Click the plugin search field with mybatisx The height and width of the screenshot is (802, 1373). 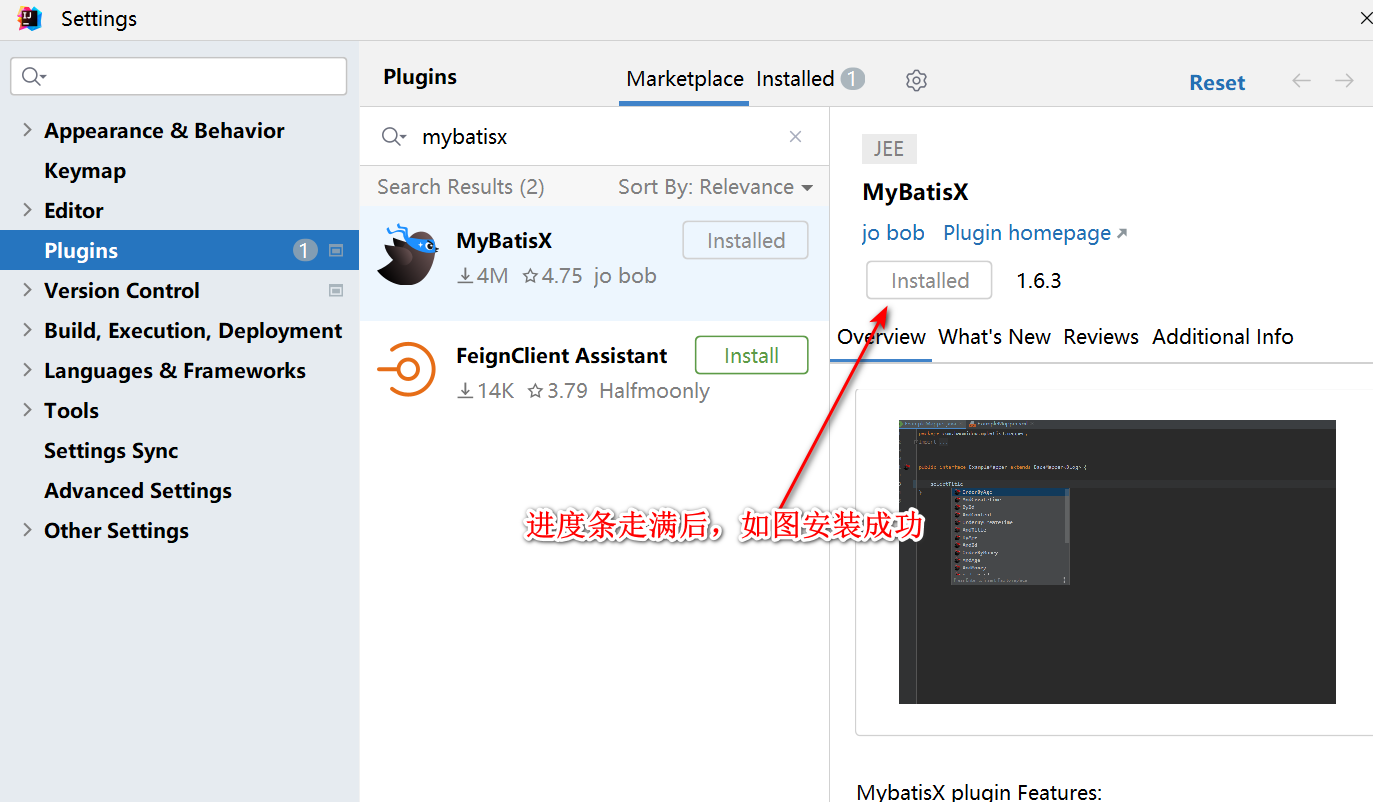pos(594,137)
